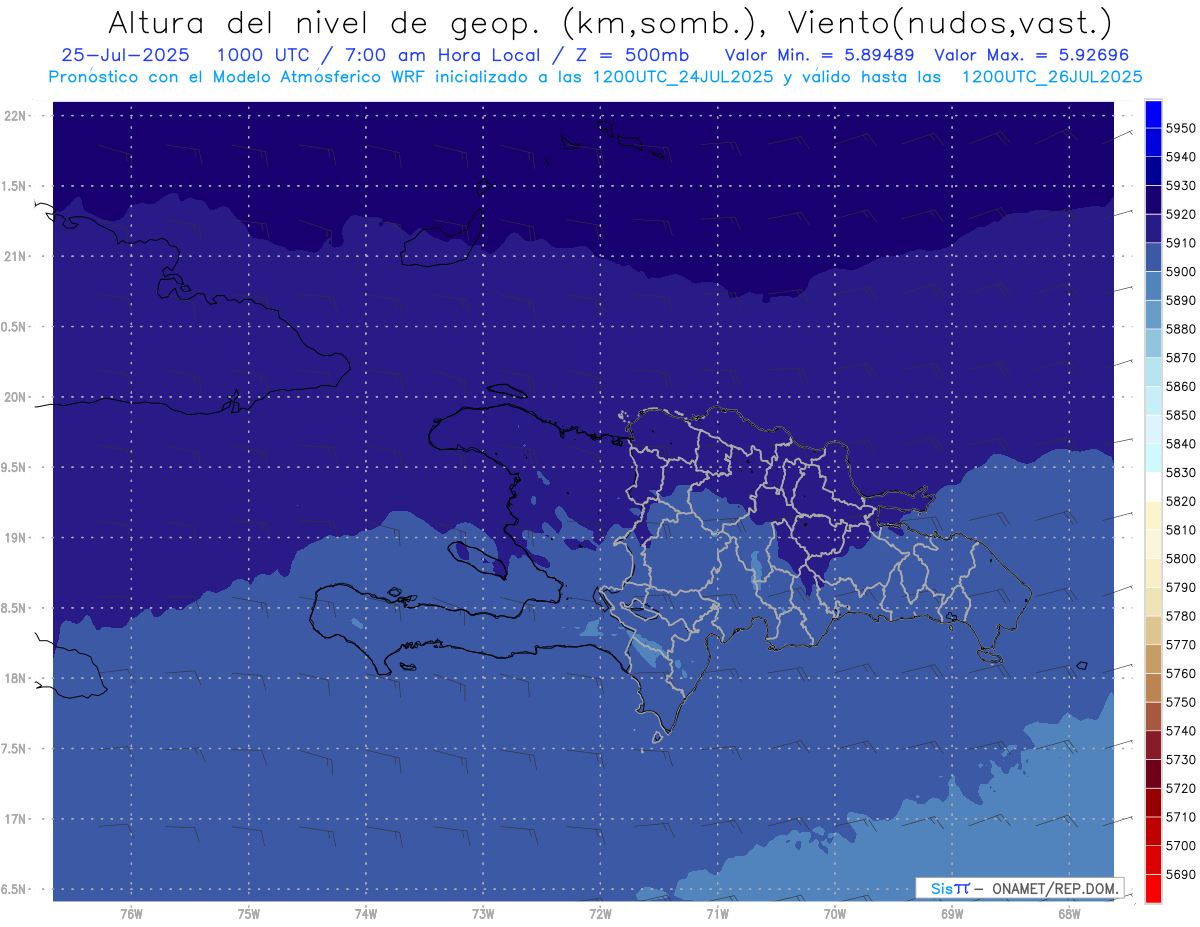Click the '5790' colorbar value
Image resolution: width=1200 pixels, height=927 pixels.
[1180, 587]
